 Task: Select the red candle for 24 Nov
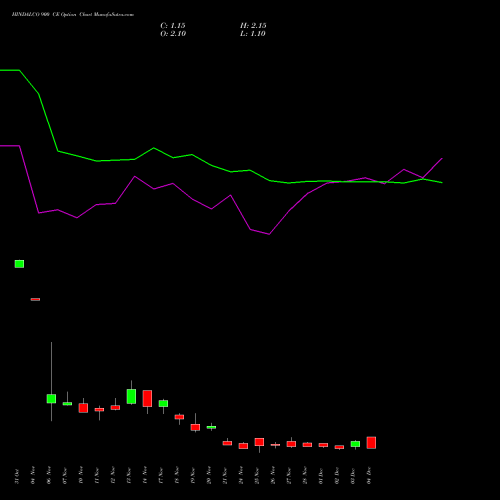click(x=243, y=446)
